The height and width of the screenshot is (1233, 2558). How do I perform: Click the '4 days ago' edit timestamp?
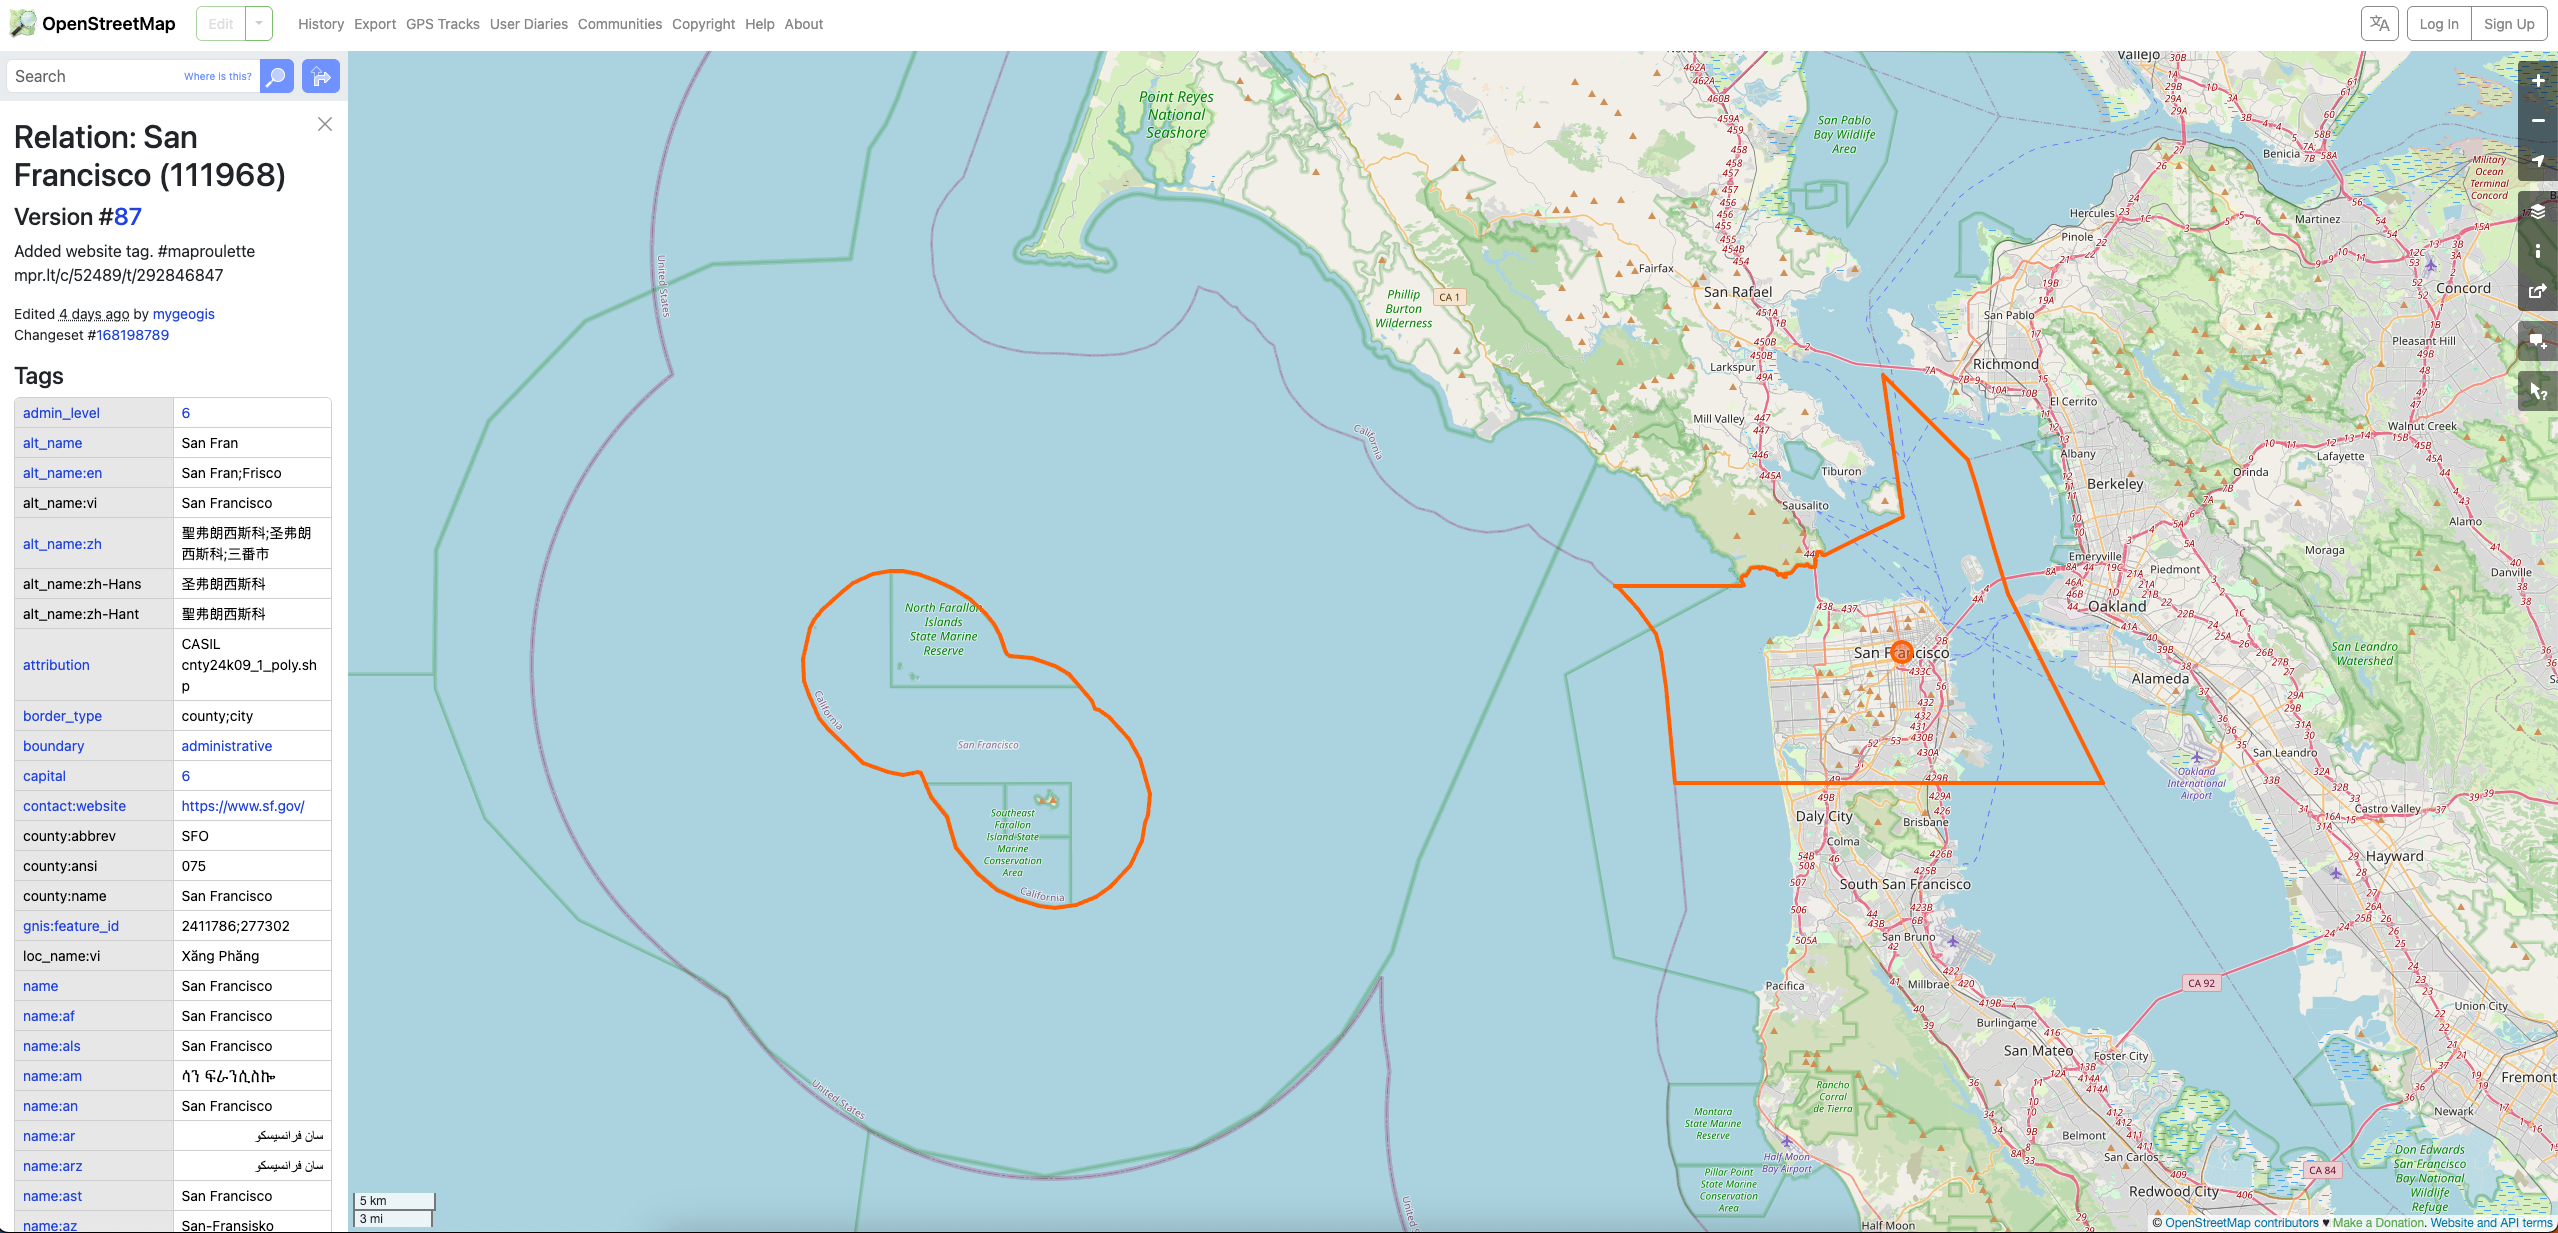pyautogui.click(x=94, y=314)
